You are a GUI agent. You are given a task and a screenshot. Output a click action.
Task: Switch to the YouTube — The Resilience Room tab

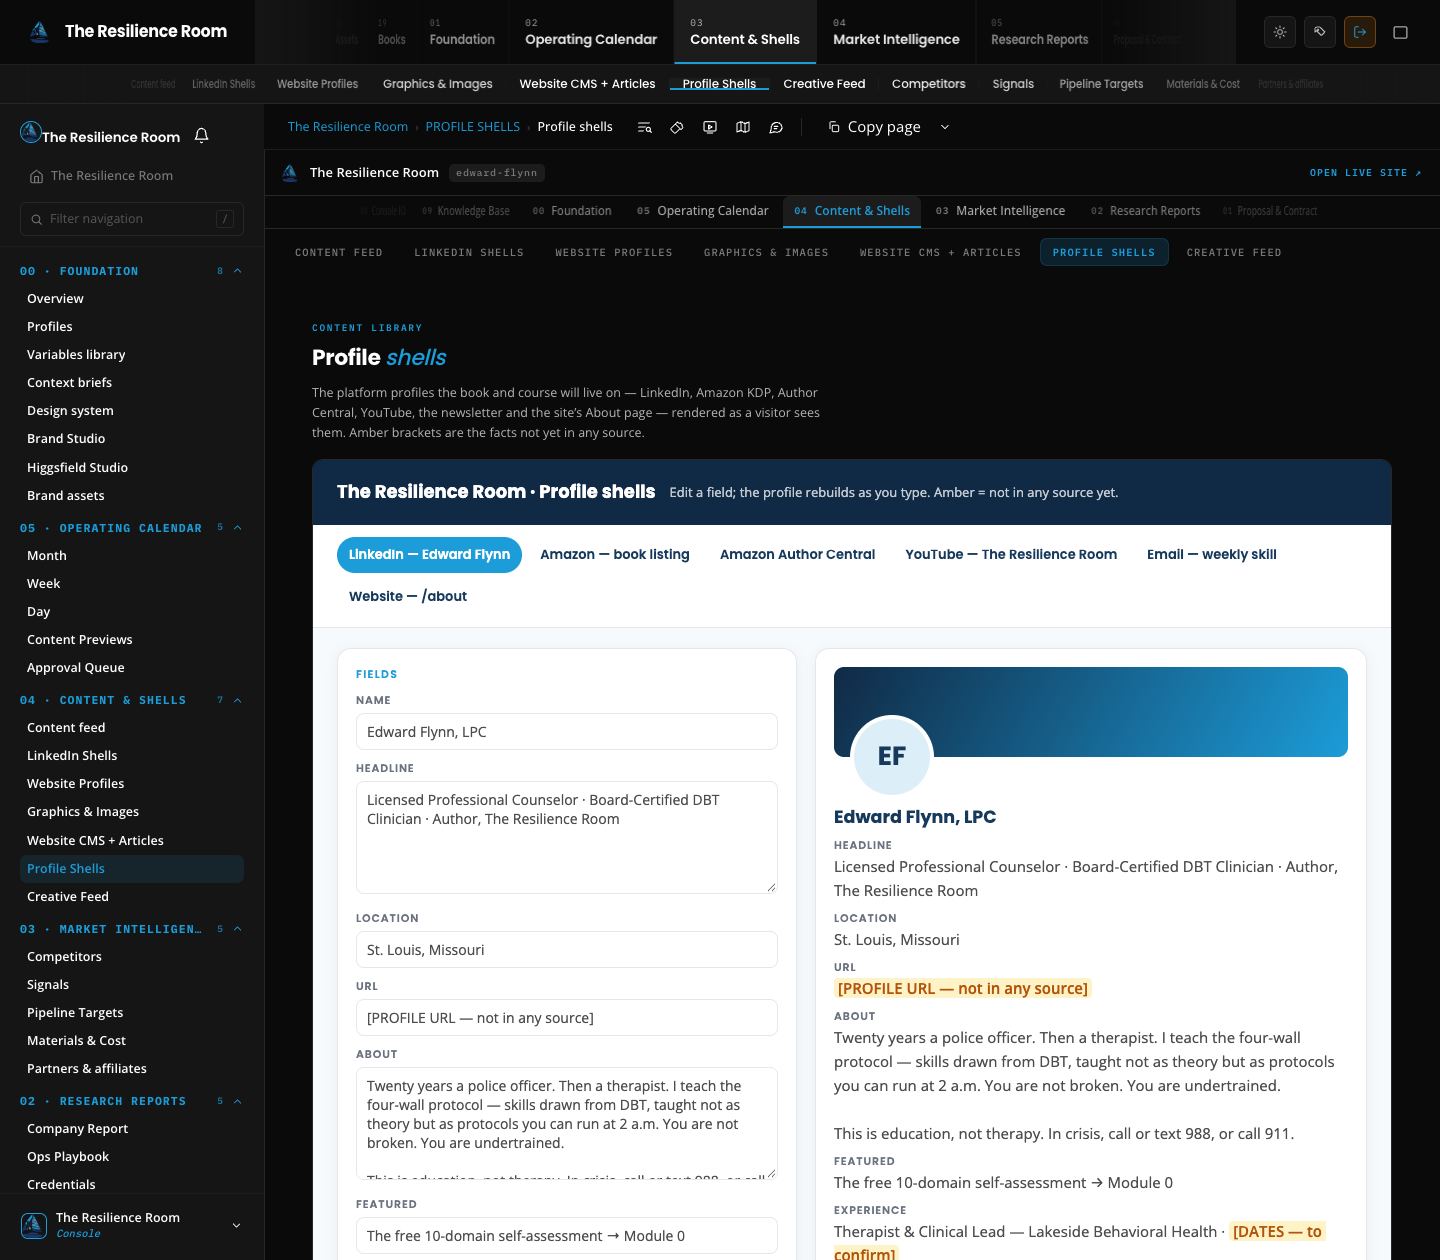pyautogui.click(x=1011, y=554)
